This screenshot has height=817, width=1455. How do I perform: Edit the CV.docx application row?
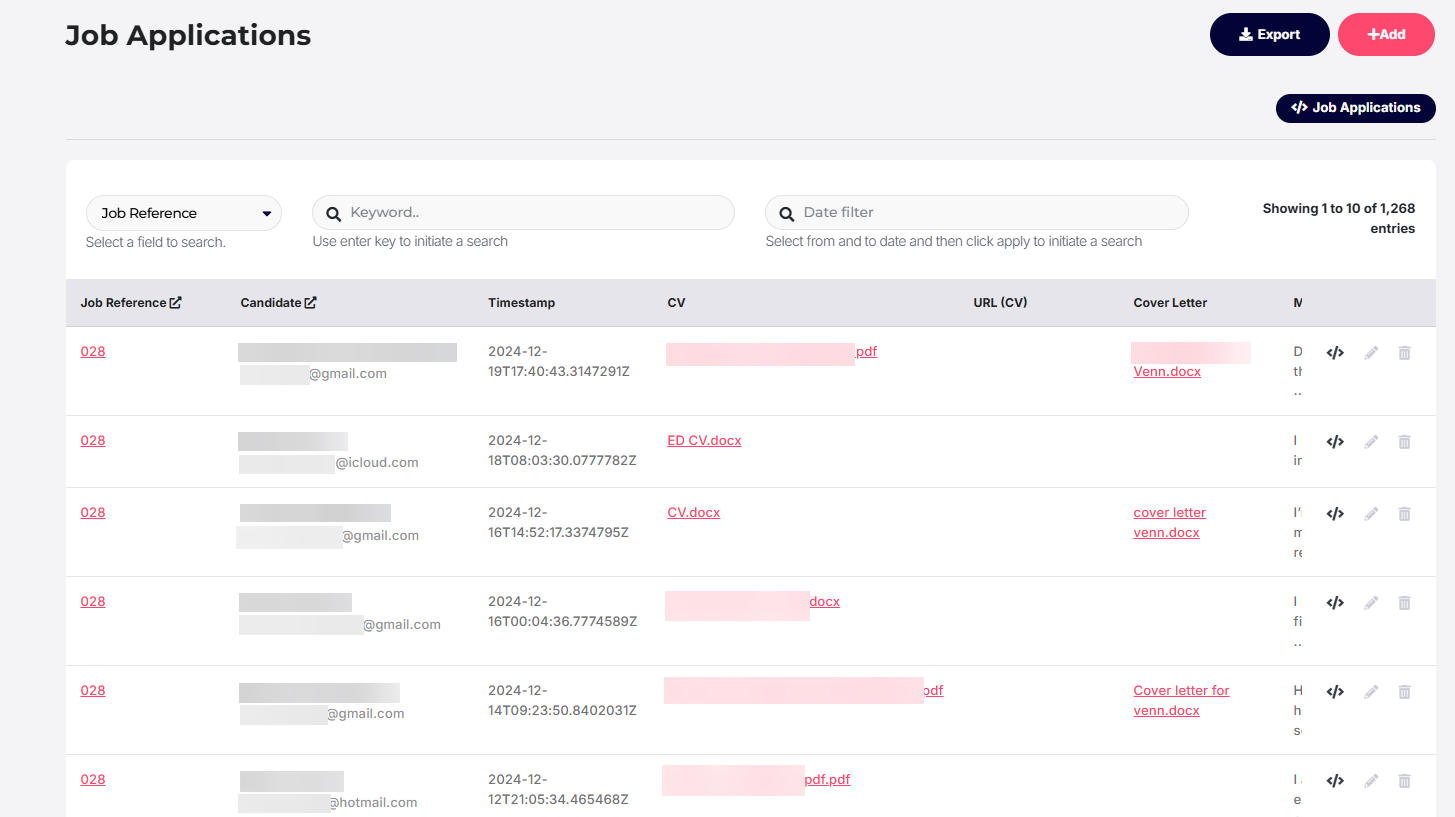coord(1371,514)
